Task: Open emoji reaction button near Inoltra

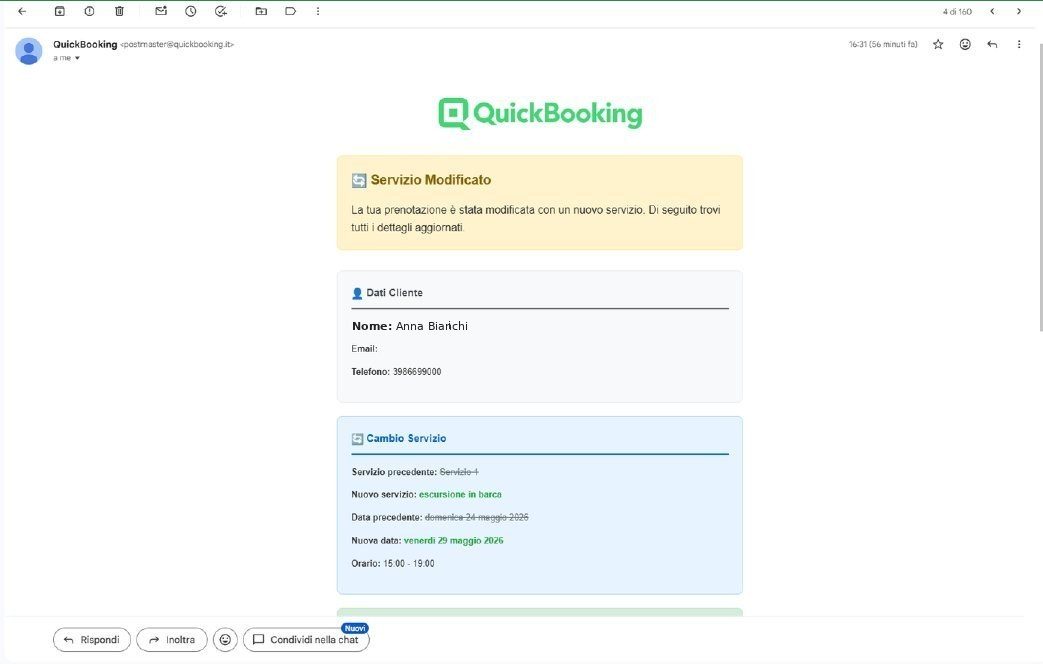Action: [225, 640]
